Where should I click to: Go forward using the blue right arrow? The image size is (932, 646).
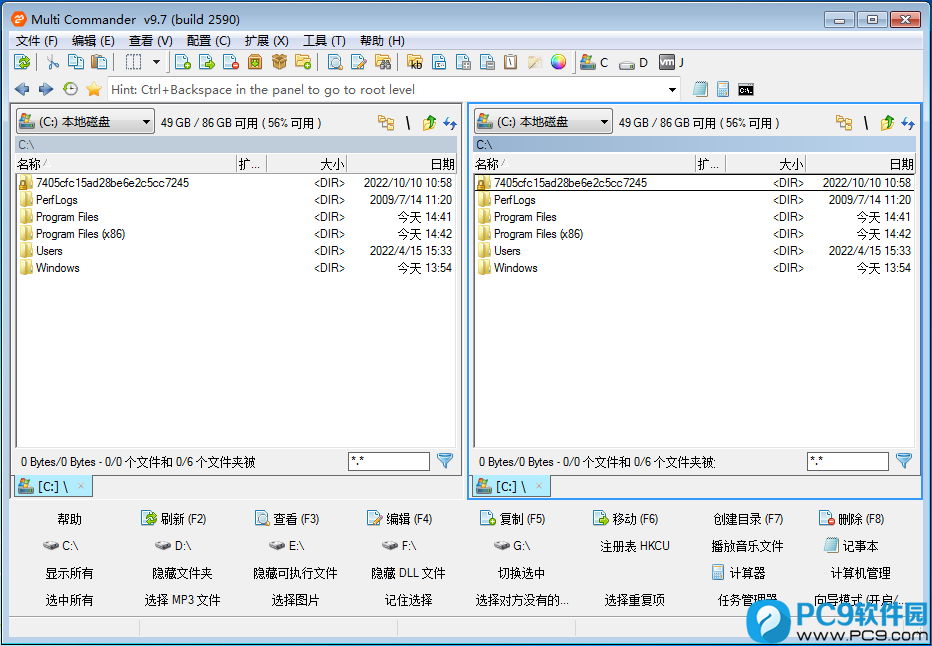tap(46, 90)
